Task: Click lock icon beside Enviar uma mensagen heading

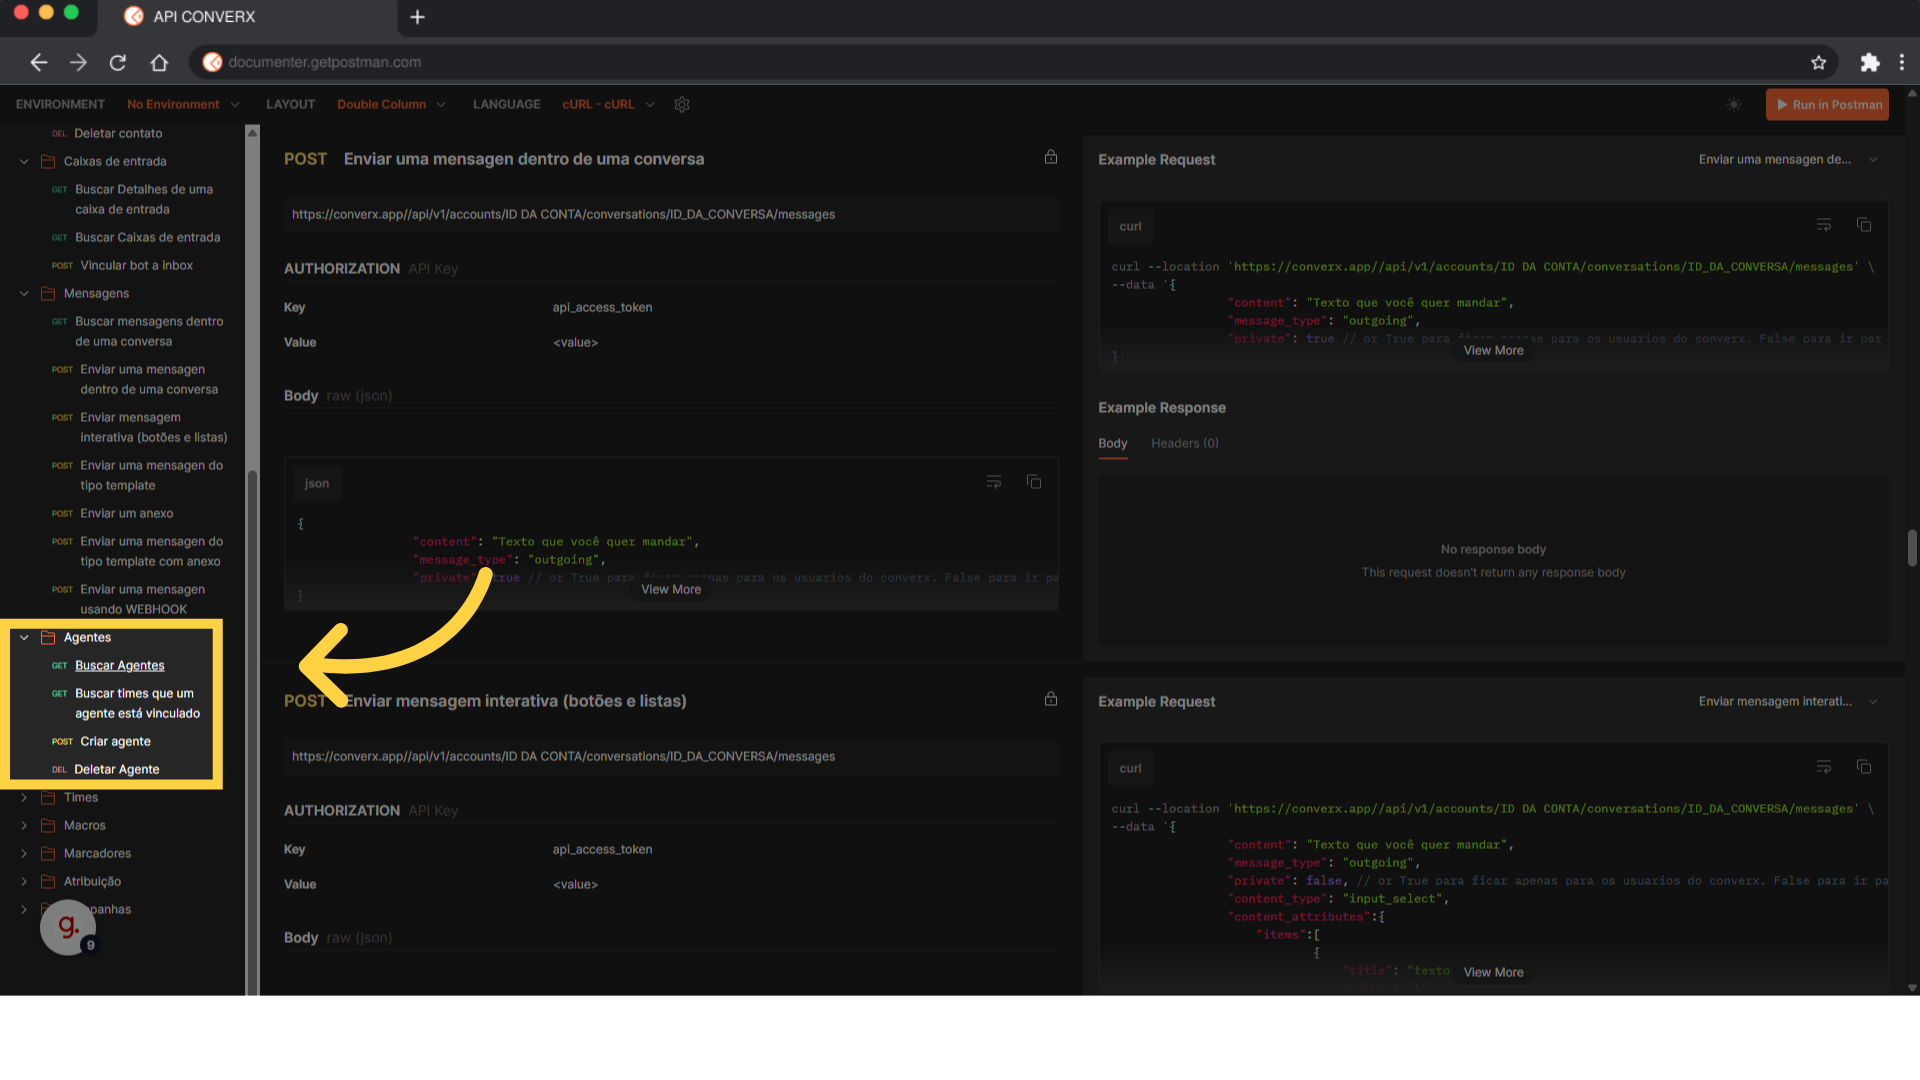Action: 1051,157
